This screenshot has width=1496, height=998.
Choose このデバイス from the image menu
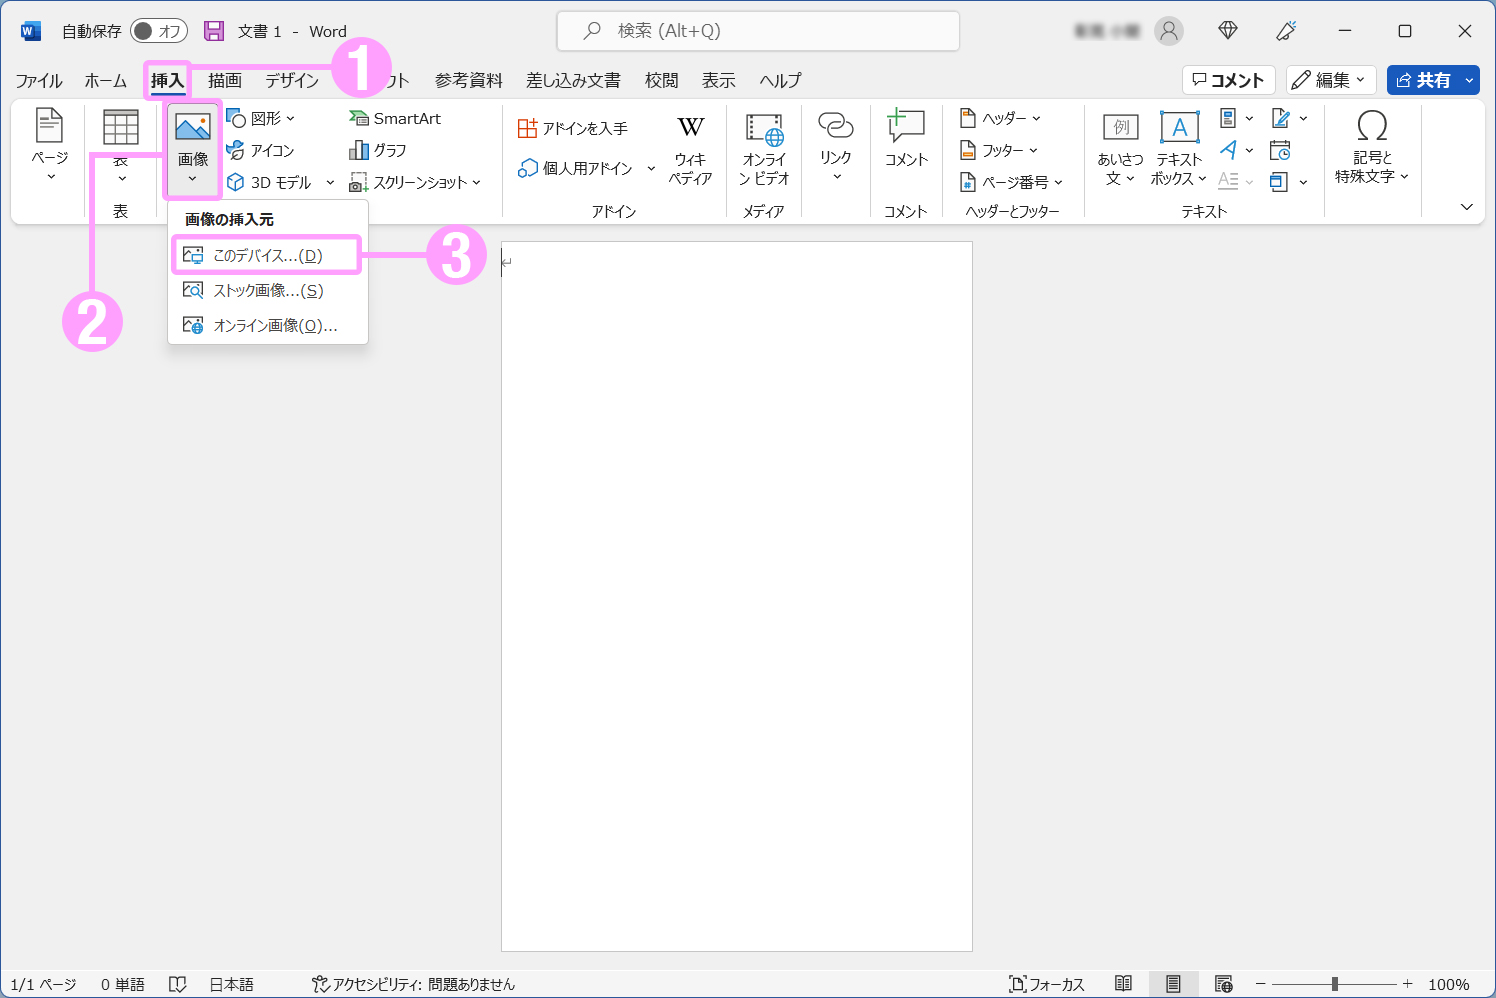pos(266,254)
